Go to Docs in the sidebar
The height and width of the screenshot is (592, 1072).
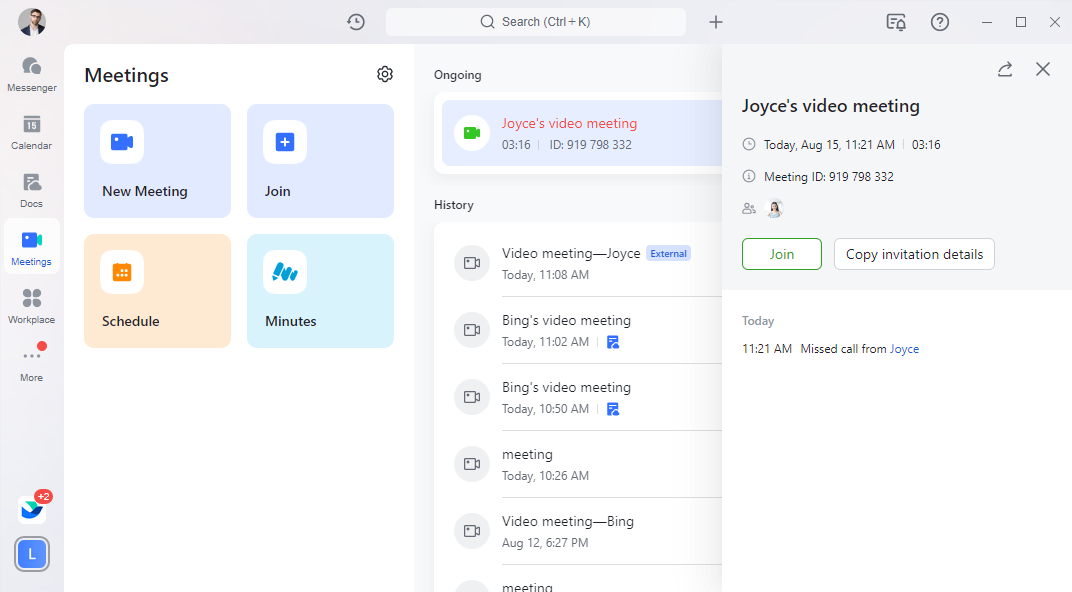(x=32, y=190)
